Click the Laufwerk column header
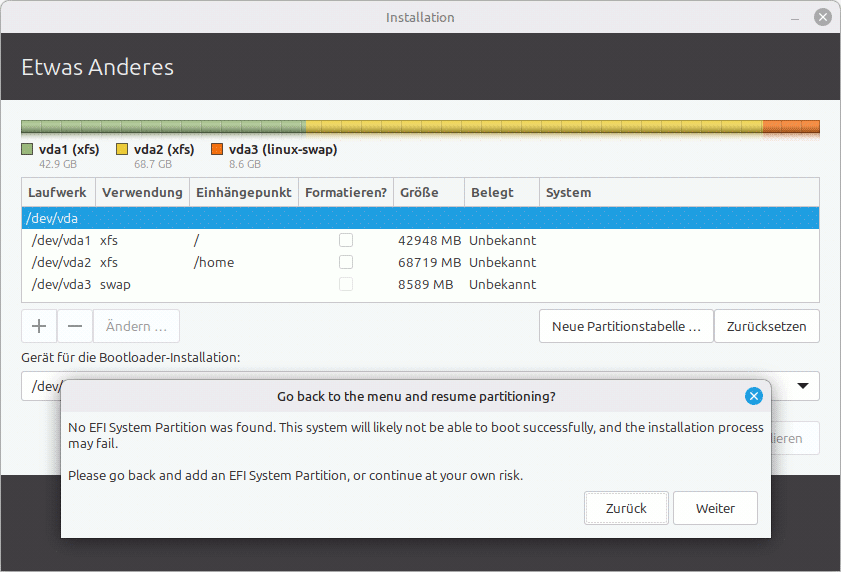Screen dimensions: 841x572 click(58, 192)
